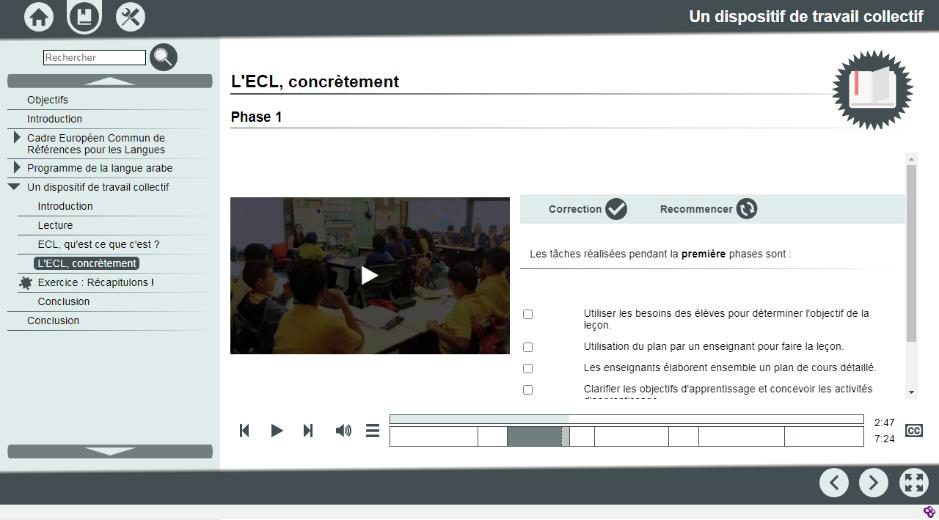The image size is (939, 520).
Task: Go to previous page arrow
Action: click(835, 483)
